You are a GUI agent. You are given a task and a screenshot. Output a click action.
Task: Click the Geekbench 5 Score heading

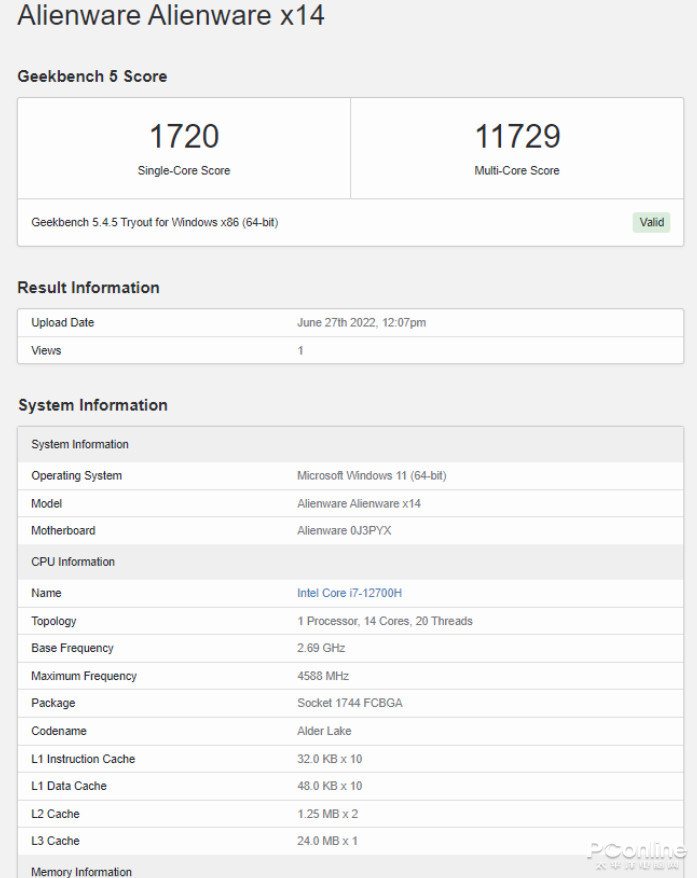(x=92, y=76)
